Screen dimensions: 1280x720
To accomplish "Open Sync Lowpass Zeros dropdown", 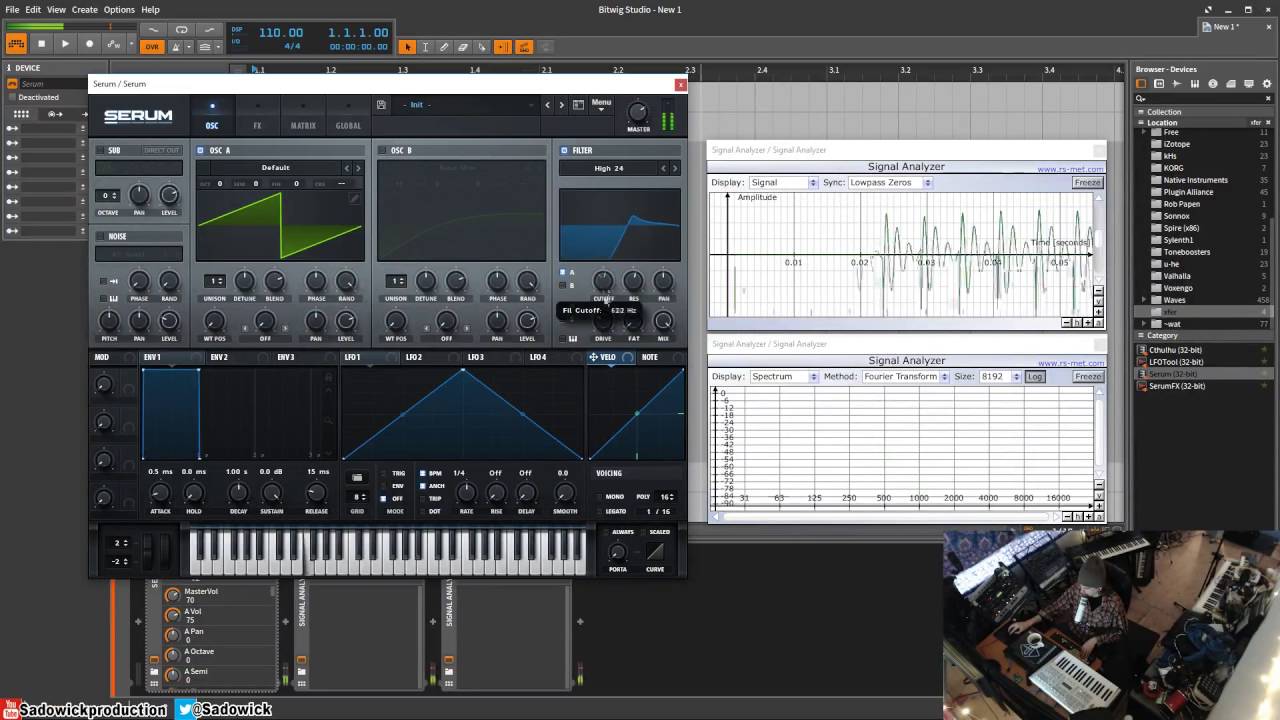I will [x=889, y=183].
